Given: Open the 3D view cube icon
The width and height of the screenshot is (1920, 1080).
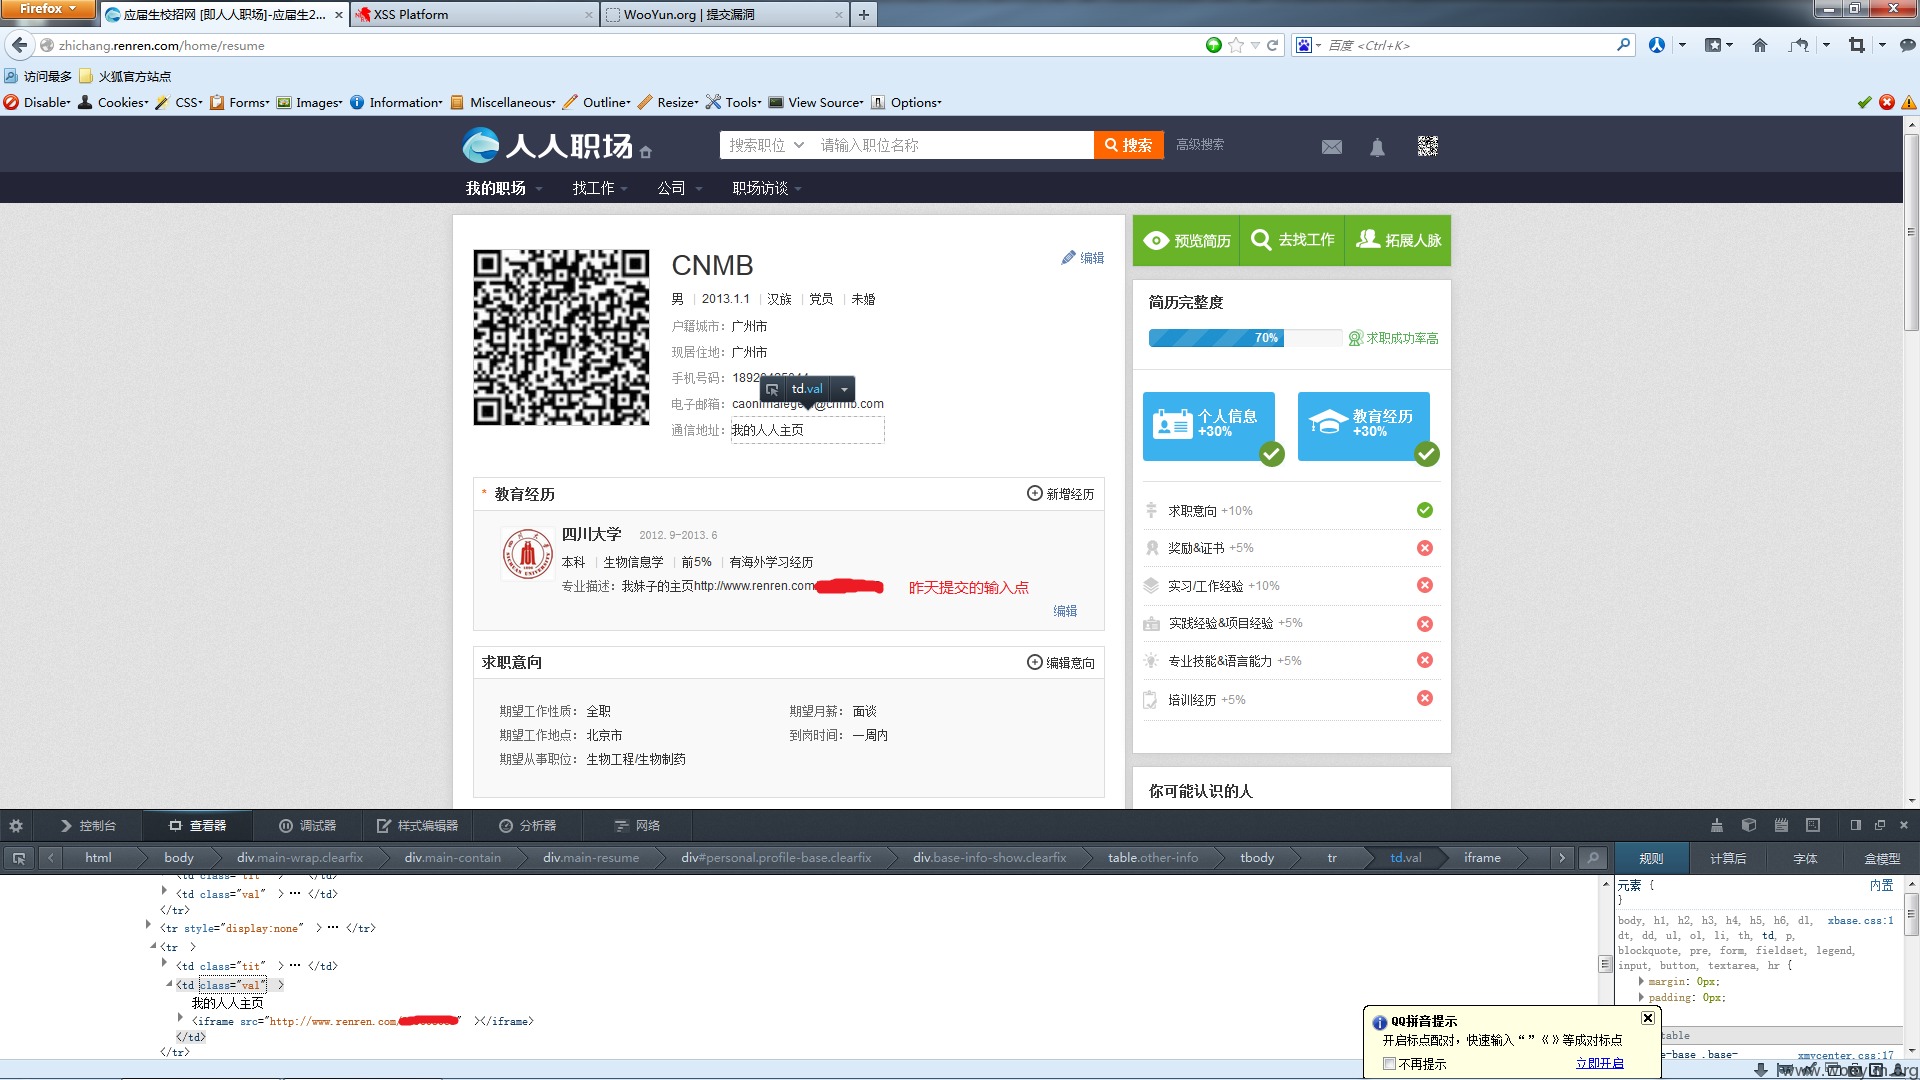Looking at the screenshot, I should point(1748,826).
